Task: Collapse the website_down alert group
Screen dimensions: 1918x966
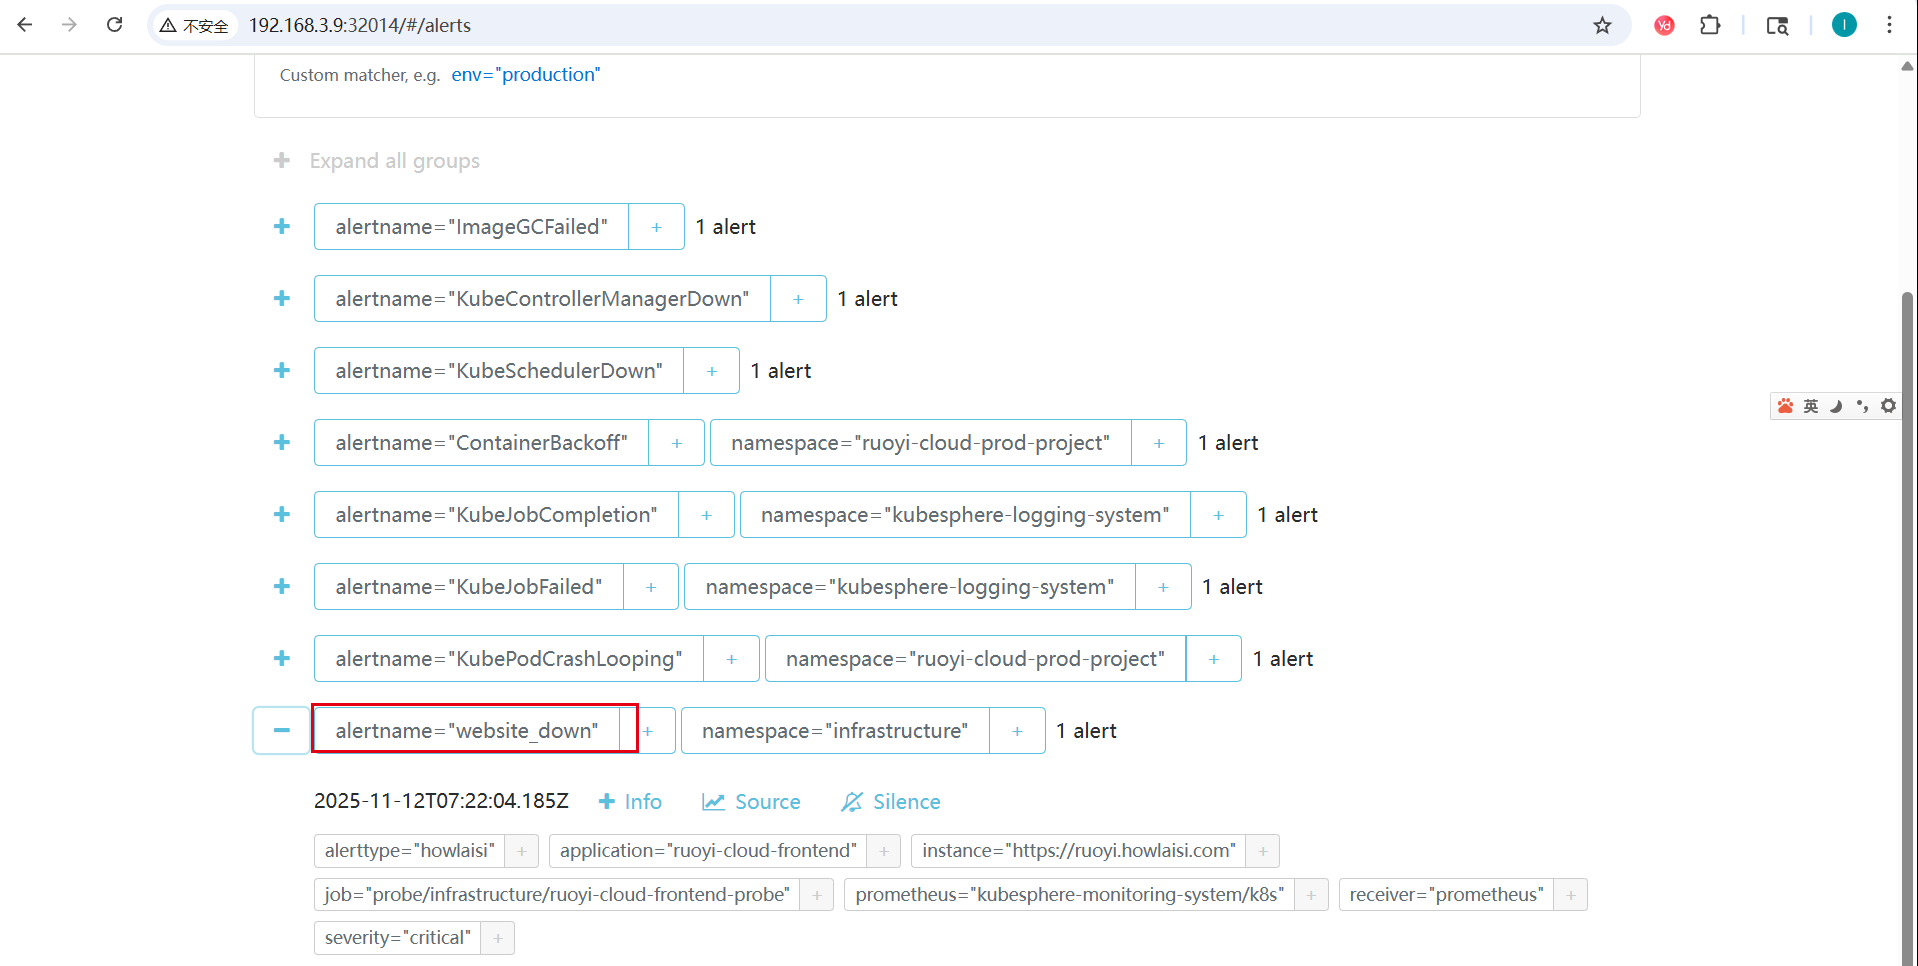Action: (281, 730)
